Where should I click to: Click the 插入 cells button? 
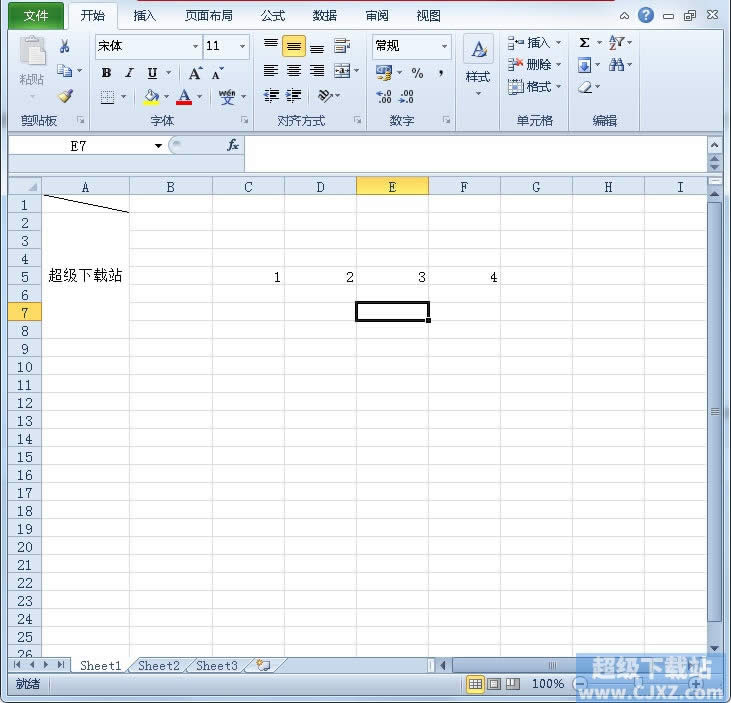click(x=534, y=43)
